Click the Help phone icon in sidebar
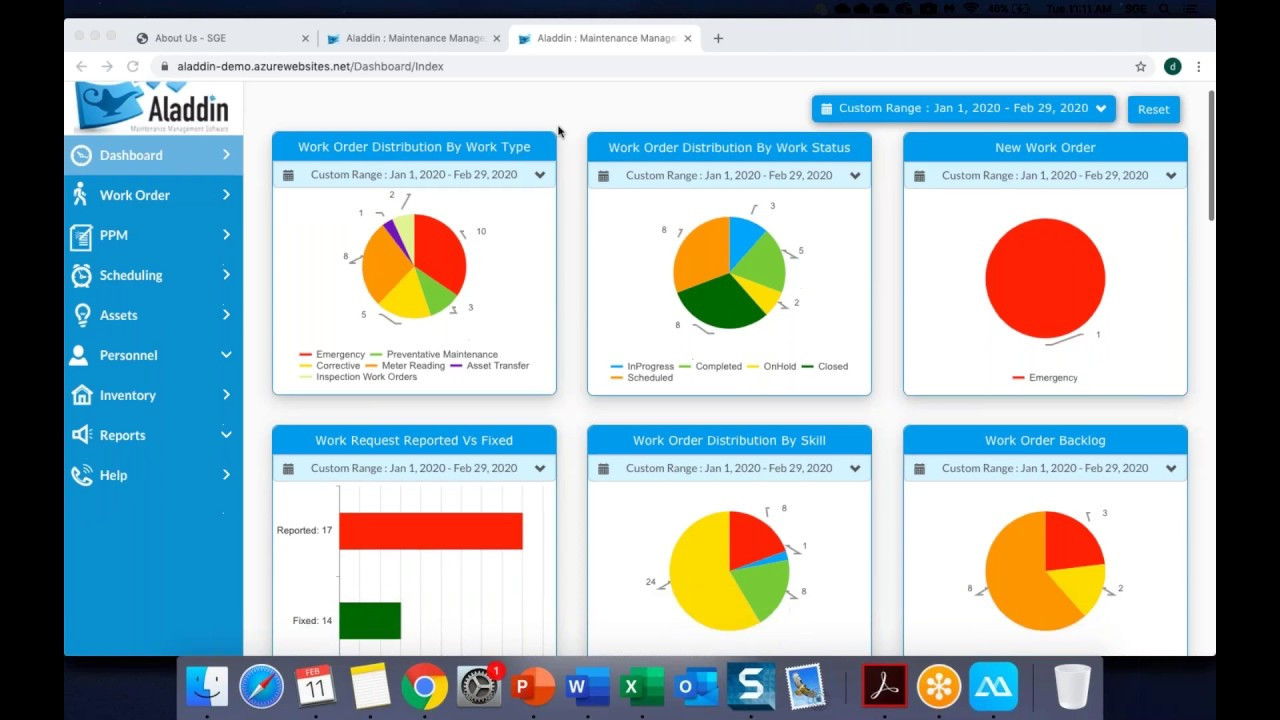The width and height of the screenshot is (1280, 720). tap(81, 475)
